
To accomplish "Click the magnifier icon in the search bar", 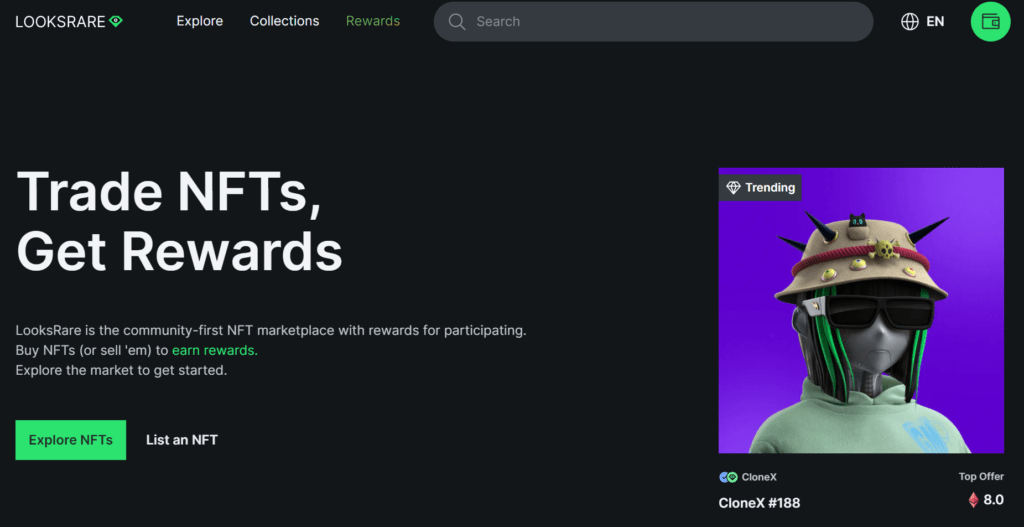I will (457, 22).
